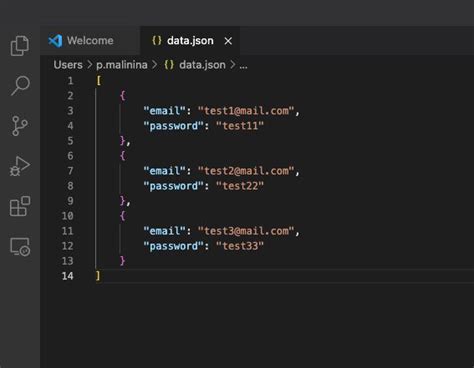Click the opening brace on line 2

click(x=123, y=96)
